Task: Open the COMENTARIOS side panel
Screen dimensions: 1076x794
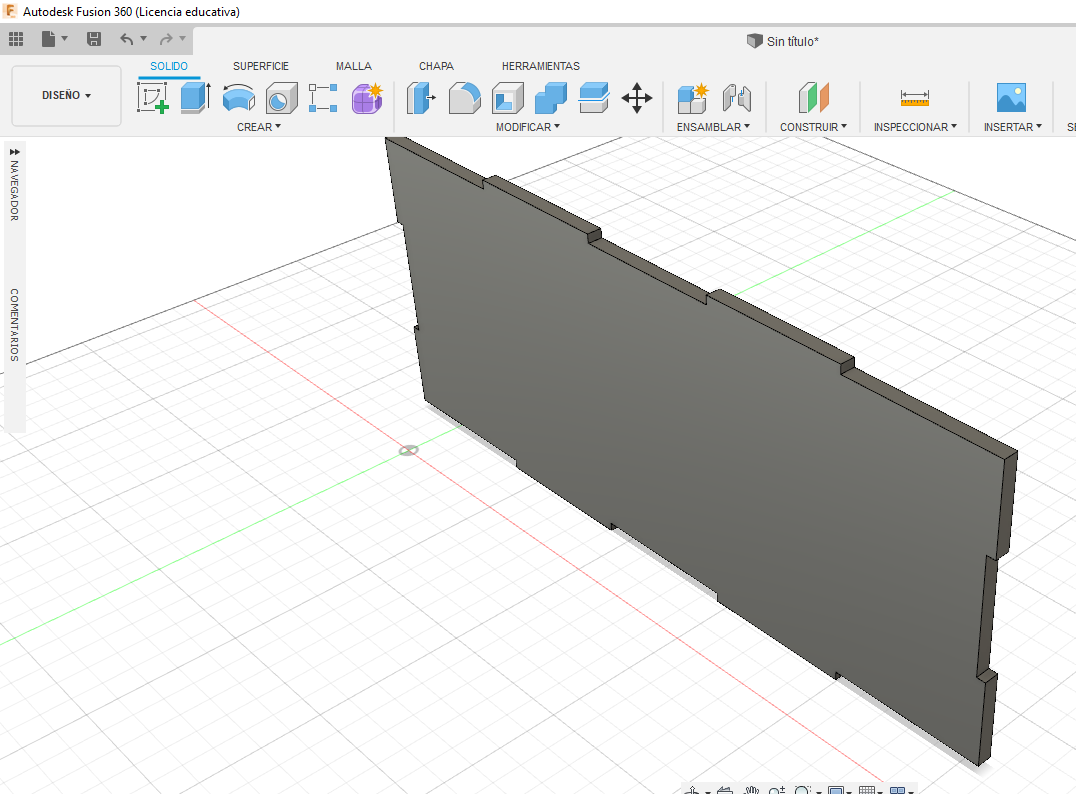Action: click(14, 325)
